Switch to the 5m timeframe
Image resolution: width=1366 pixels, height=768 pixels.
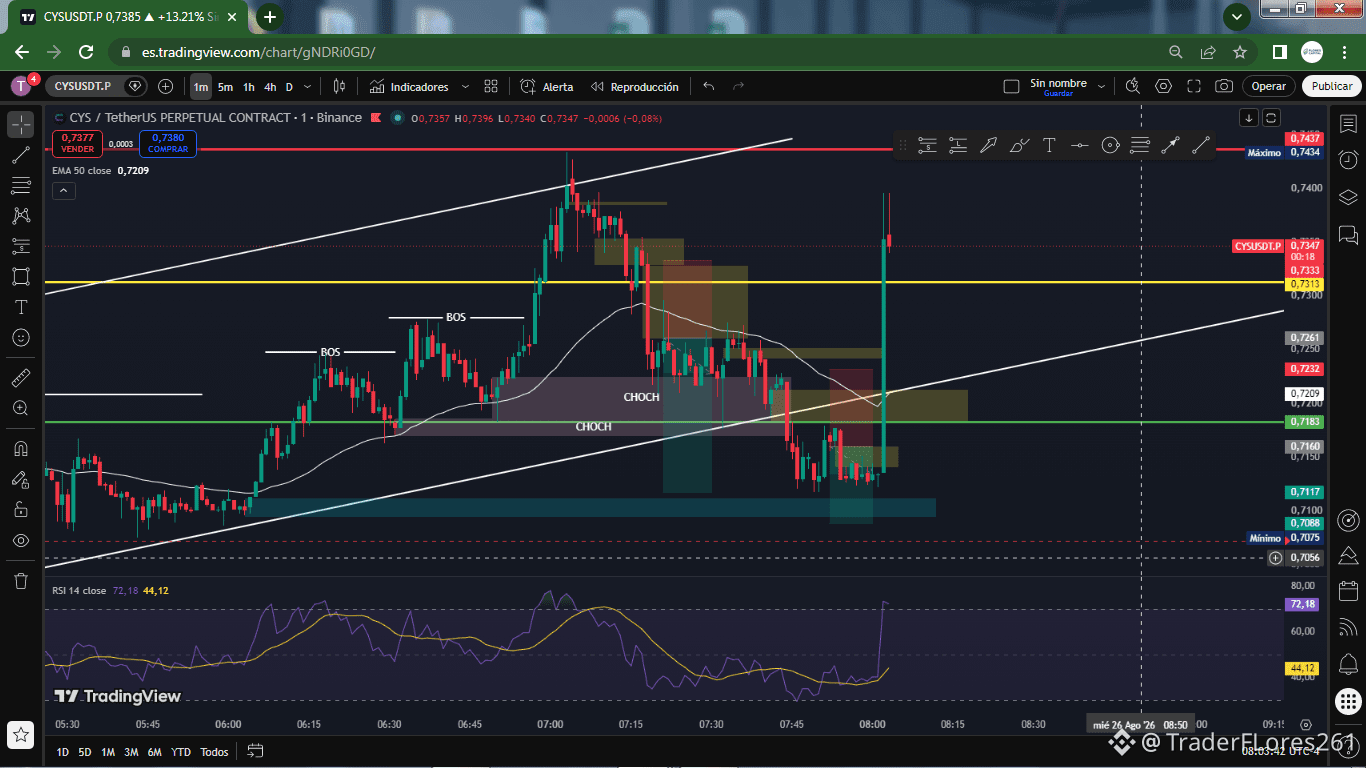coord(226,87)
